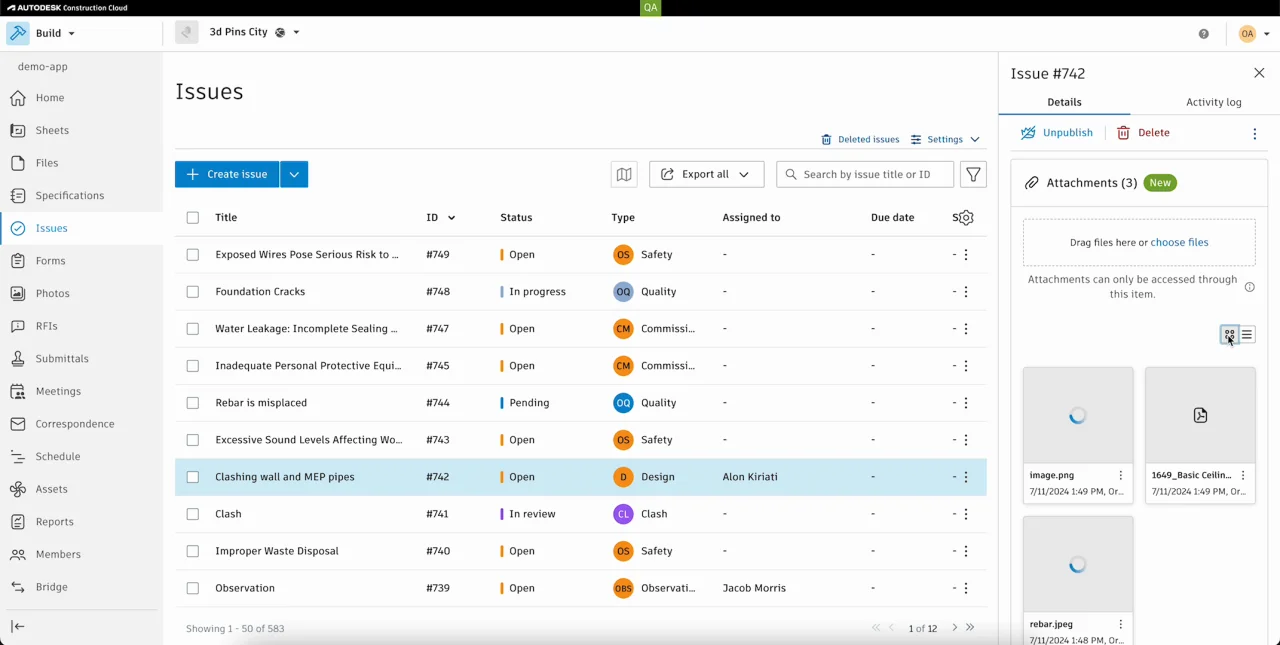Check the Observation issue row
This screenshot has width=1280, height=645.
coord(193,588)
